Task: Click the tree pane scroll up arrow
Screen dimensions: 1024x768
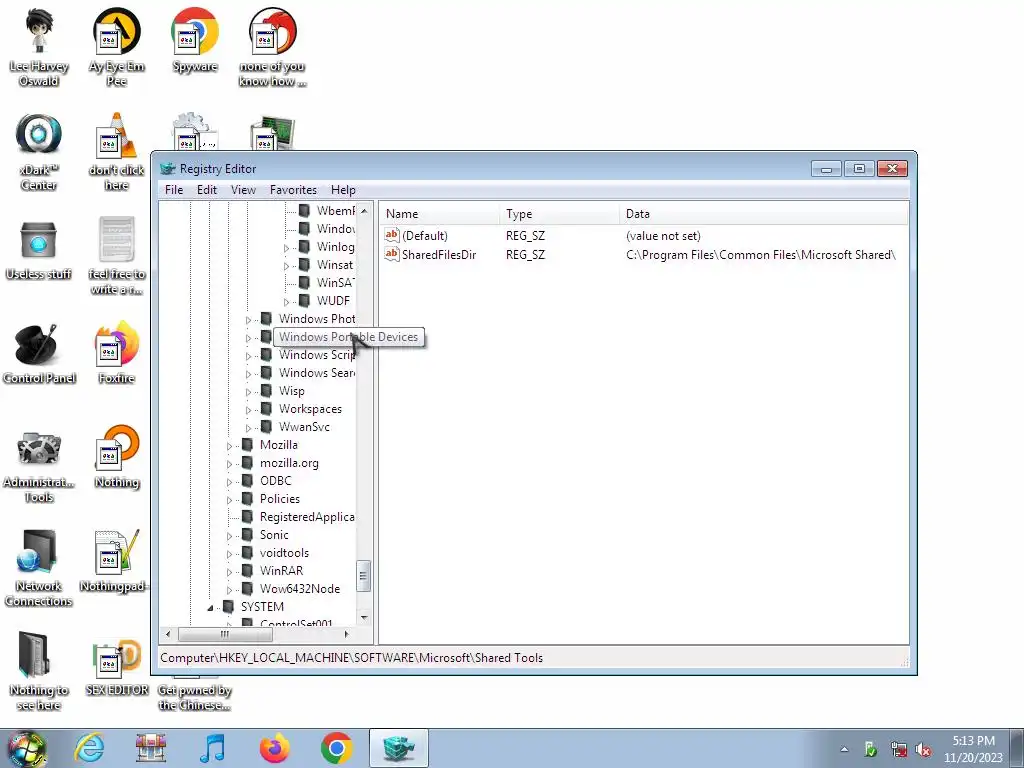Action: pyautogui.click(x=364, y=211)
